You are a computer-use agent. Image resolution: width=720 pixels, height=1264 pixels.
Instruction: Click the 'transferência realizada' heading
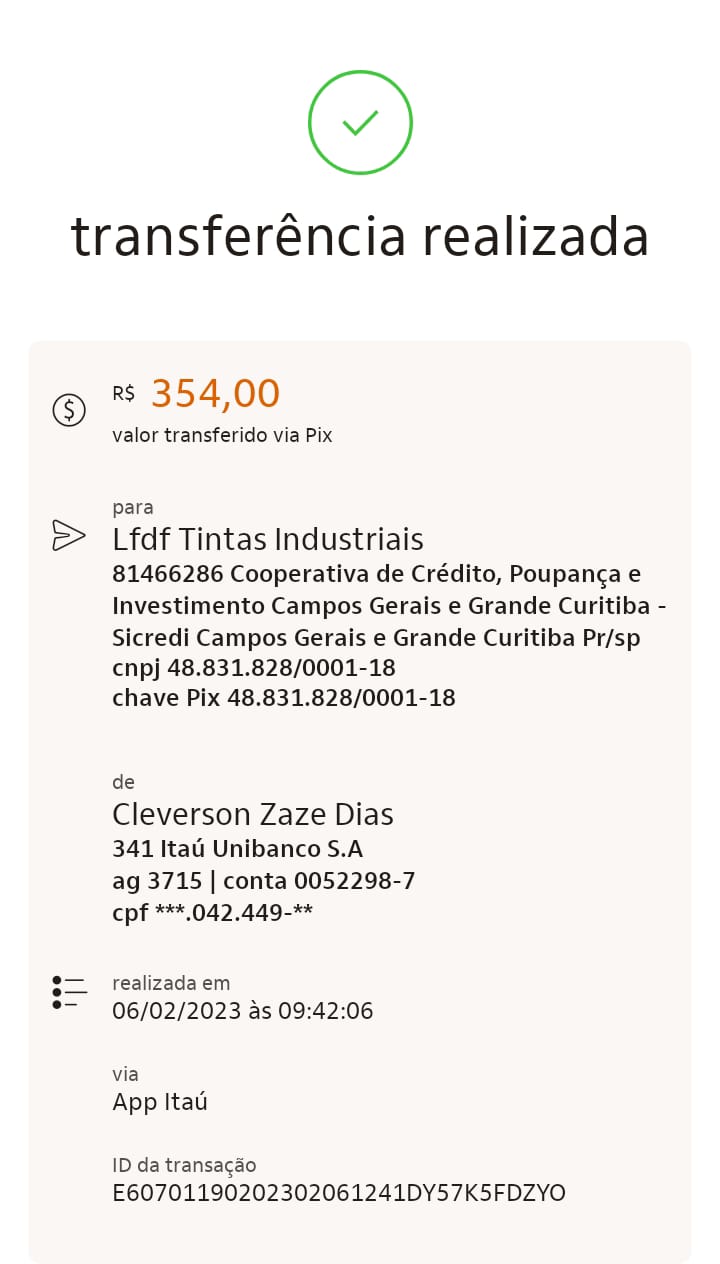(360, 237)
